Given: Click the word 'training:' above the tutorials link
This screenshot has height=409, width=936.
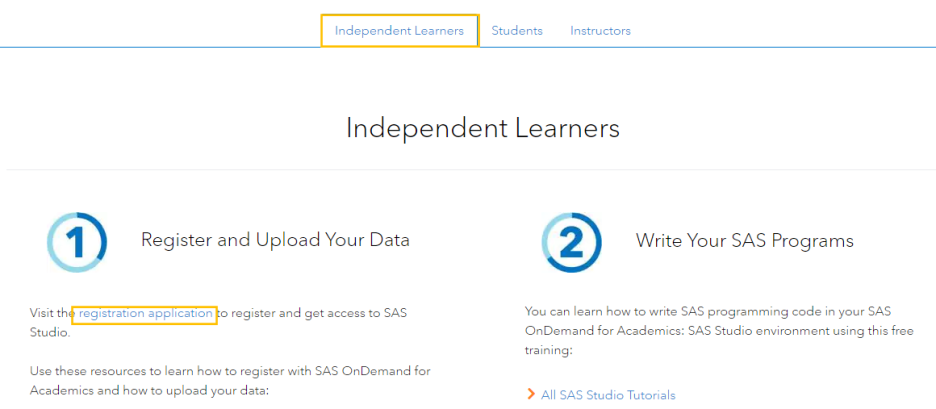Looking at the screenshot, I should tap(550, 351).
